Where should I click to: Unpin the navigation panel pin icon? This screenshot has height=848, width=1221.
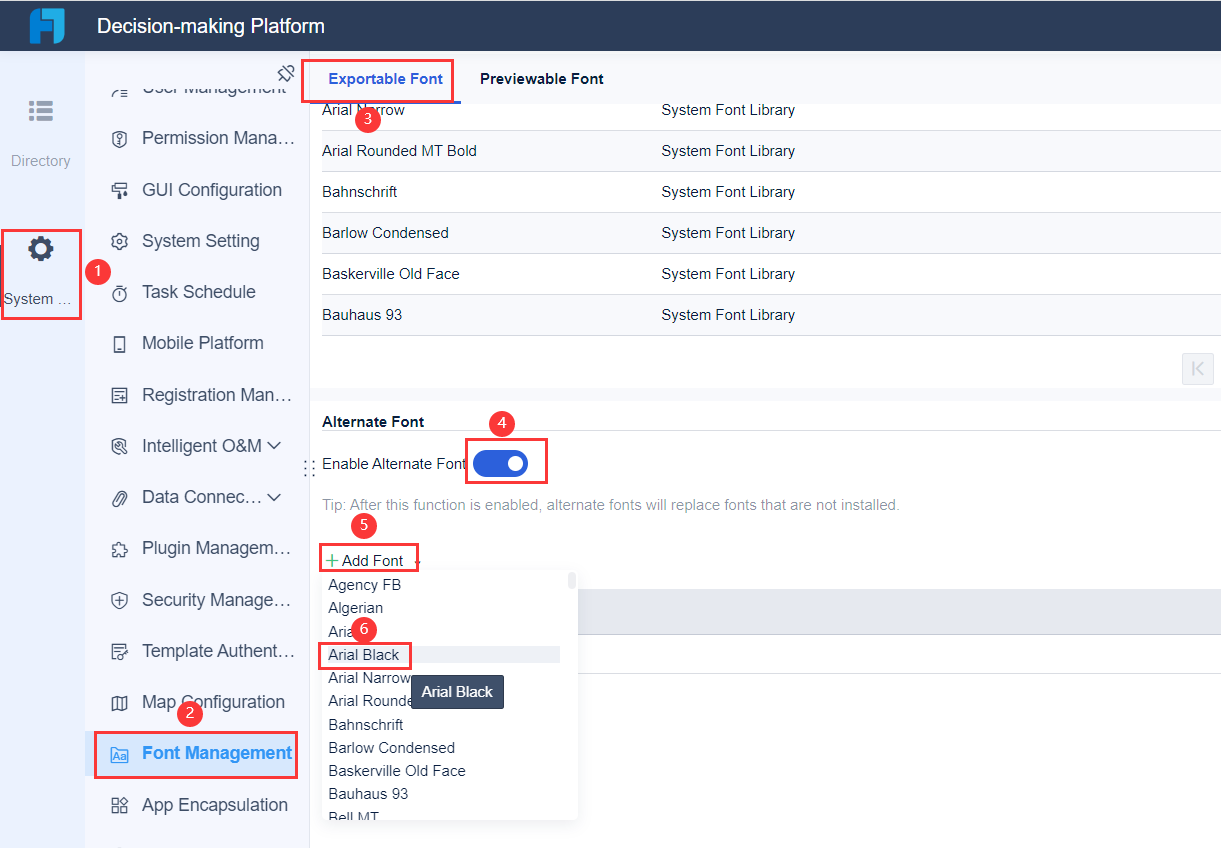[x=286, y=73]
